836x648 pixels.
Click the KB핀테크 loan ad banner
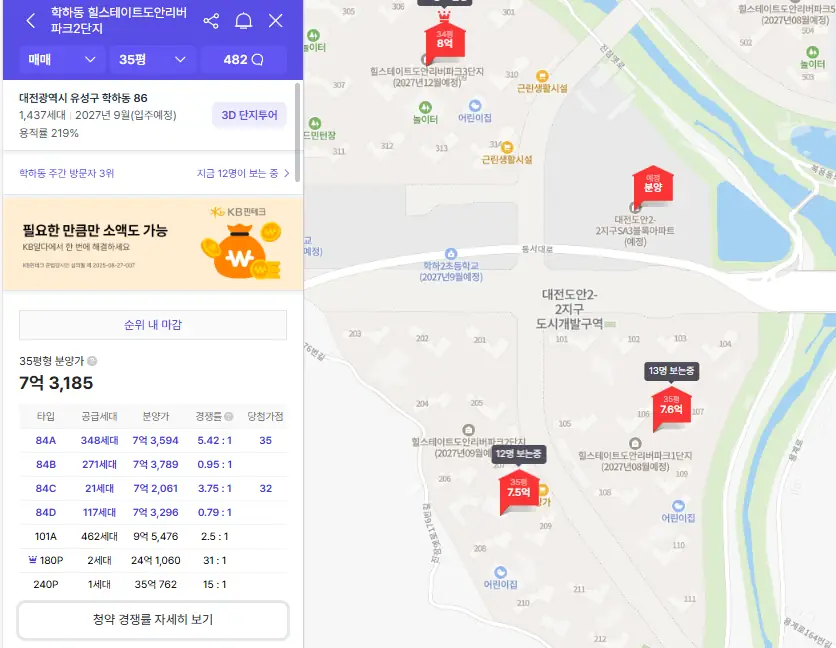coord(152,243)
